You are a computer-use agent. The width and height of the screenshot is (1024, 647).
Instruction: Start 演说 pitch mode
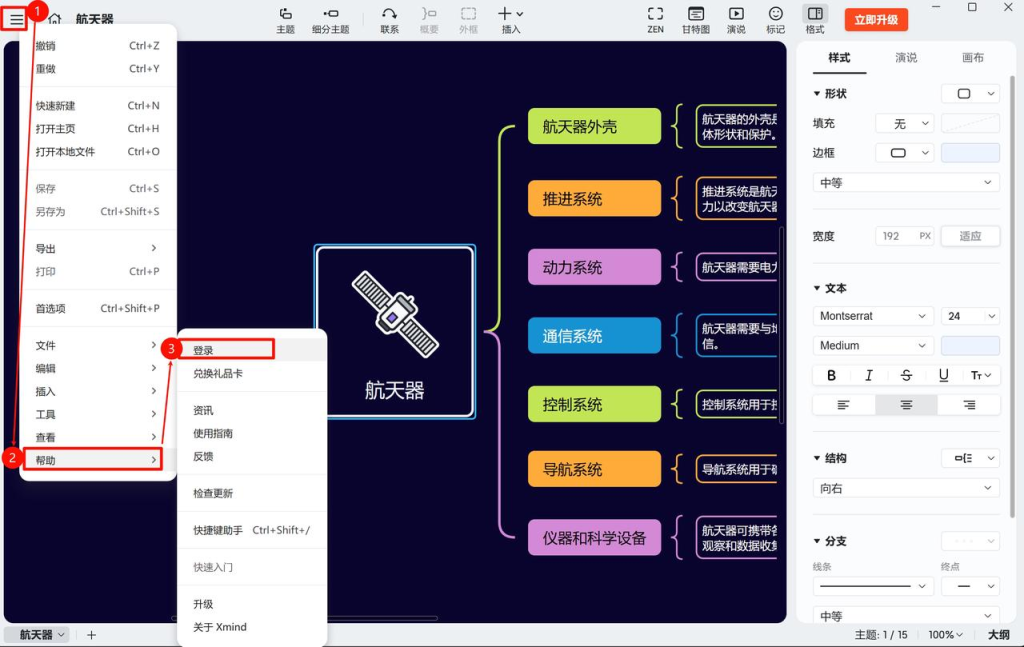click(x=736, y=20)
